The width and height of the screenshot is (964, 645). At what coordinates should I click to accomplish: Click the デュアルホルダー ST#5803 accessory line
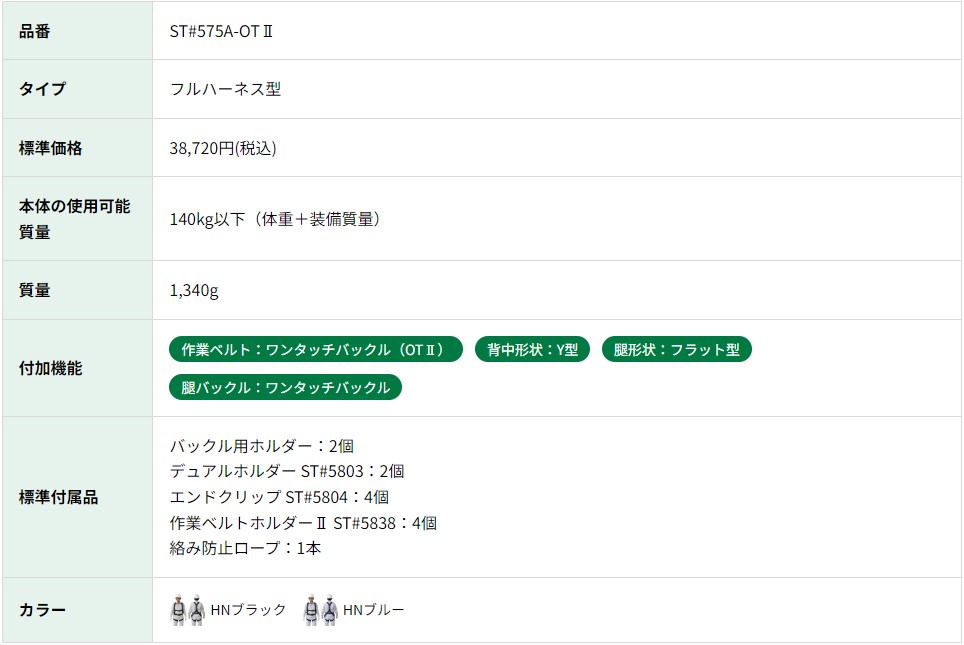pos(287,471)
